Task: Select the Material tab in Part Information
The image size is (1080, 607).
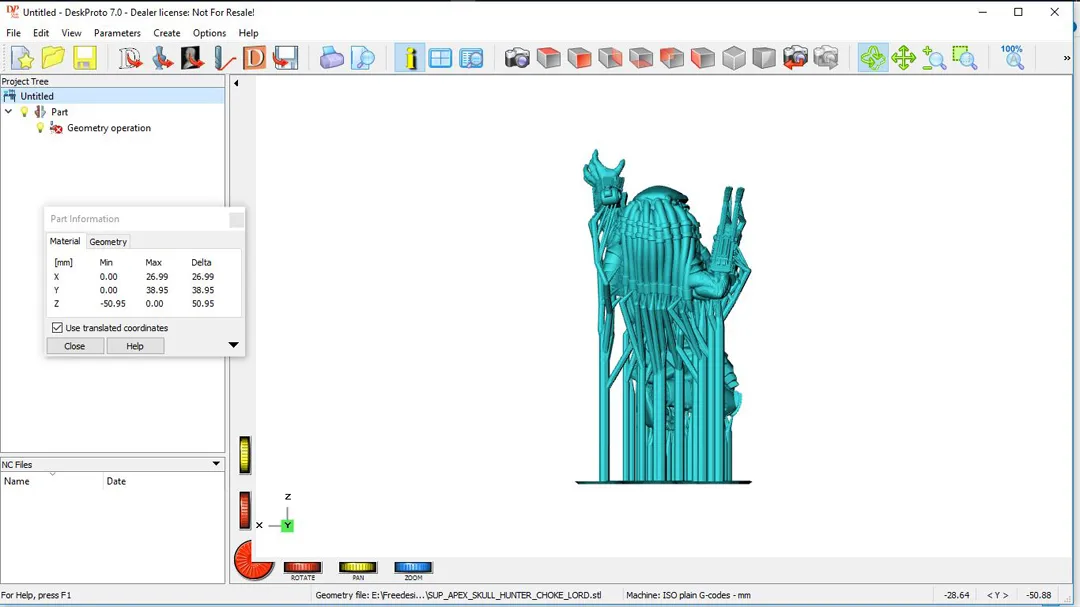Action: (x=65, y=241)
